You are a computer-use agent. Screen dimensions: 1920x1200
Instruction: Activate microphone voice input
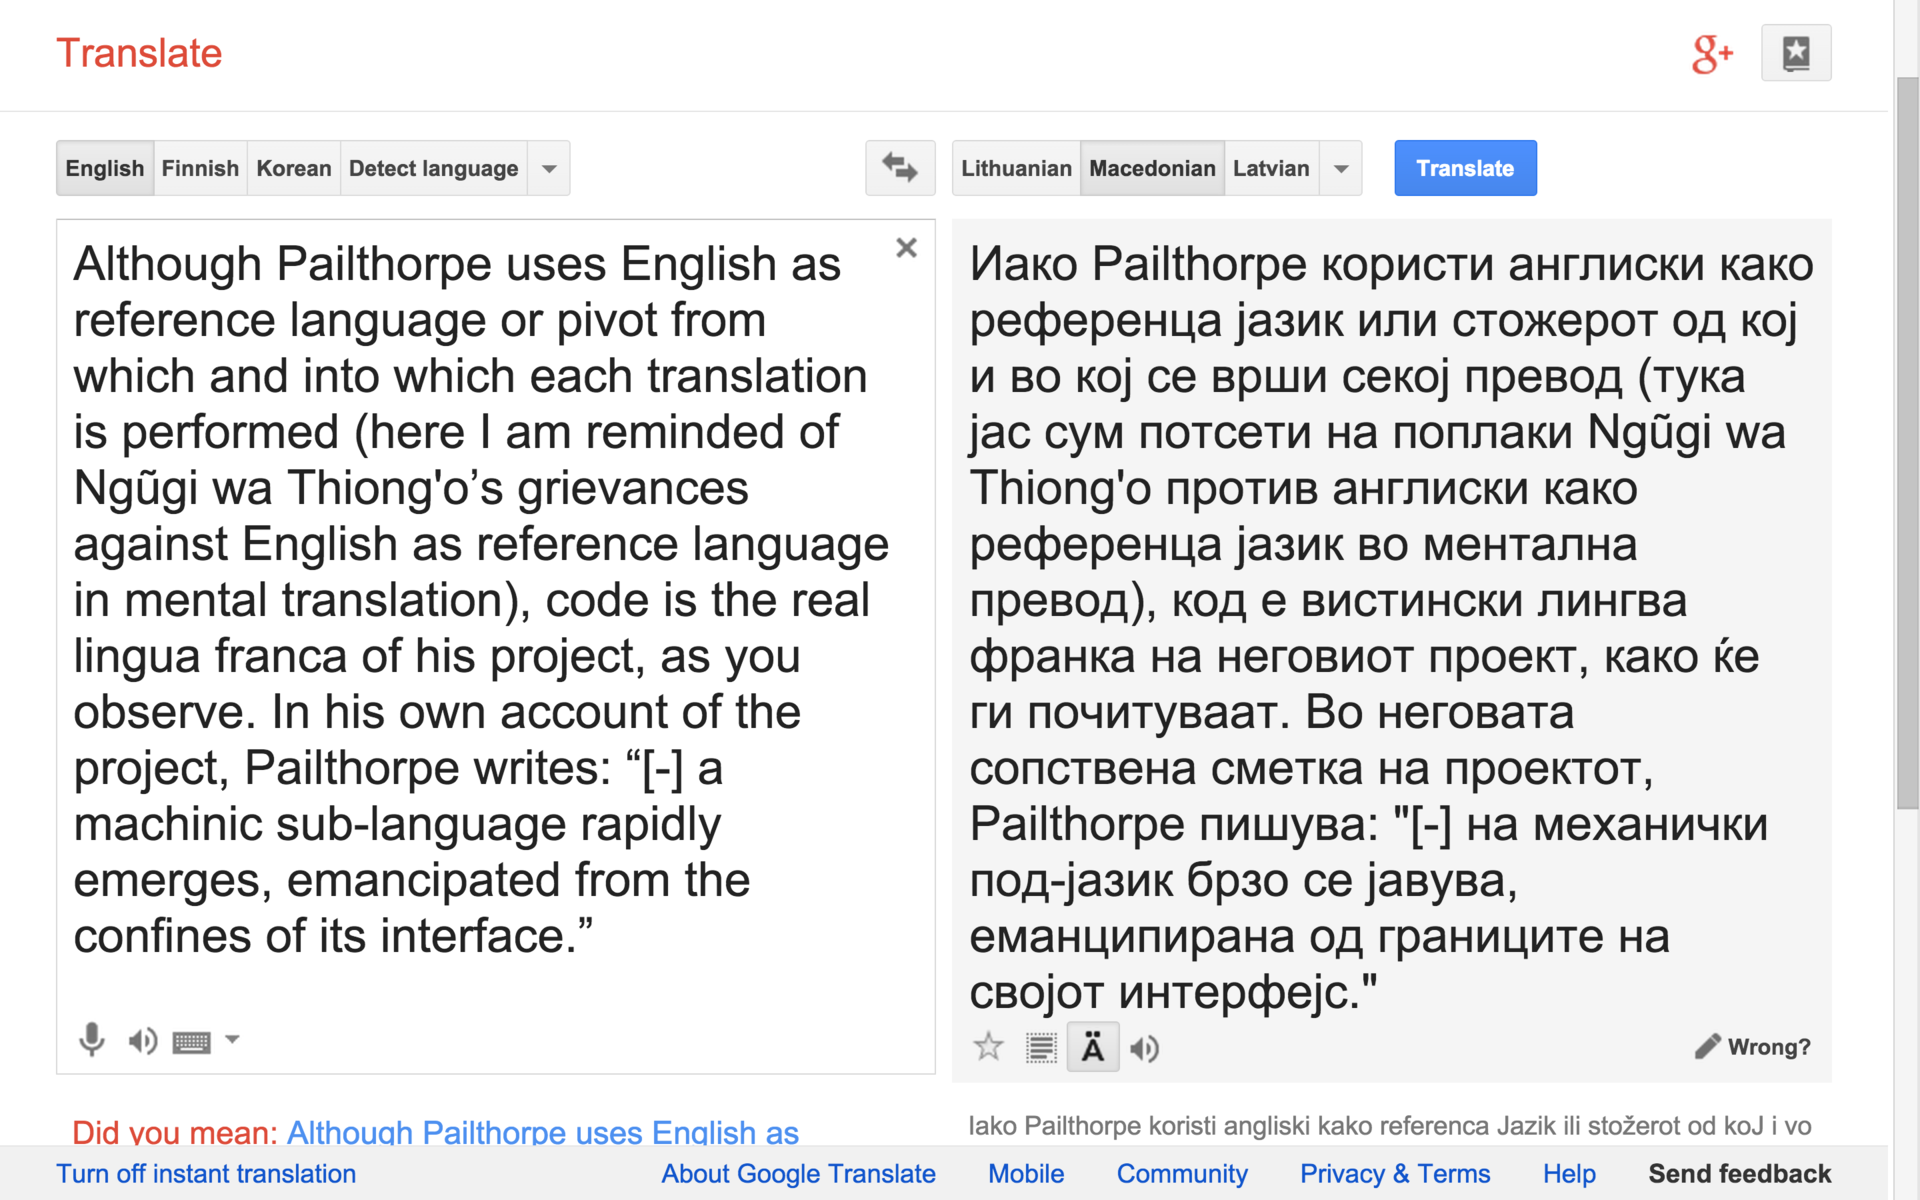91,1040
